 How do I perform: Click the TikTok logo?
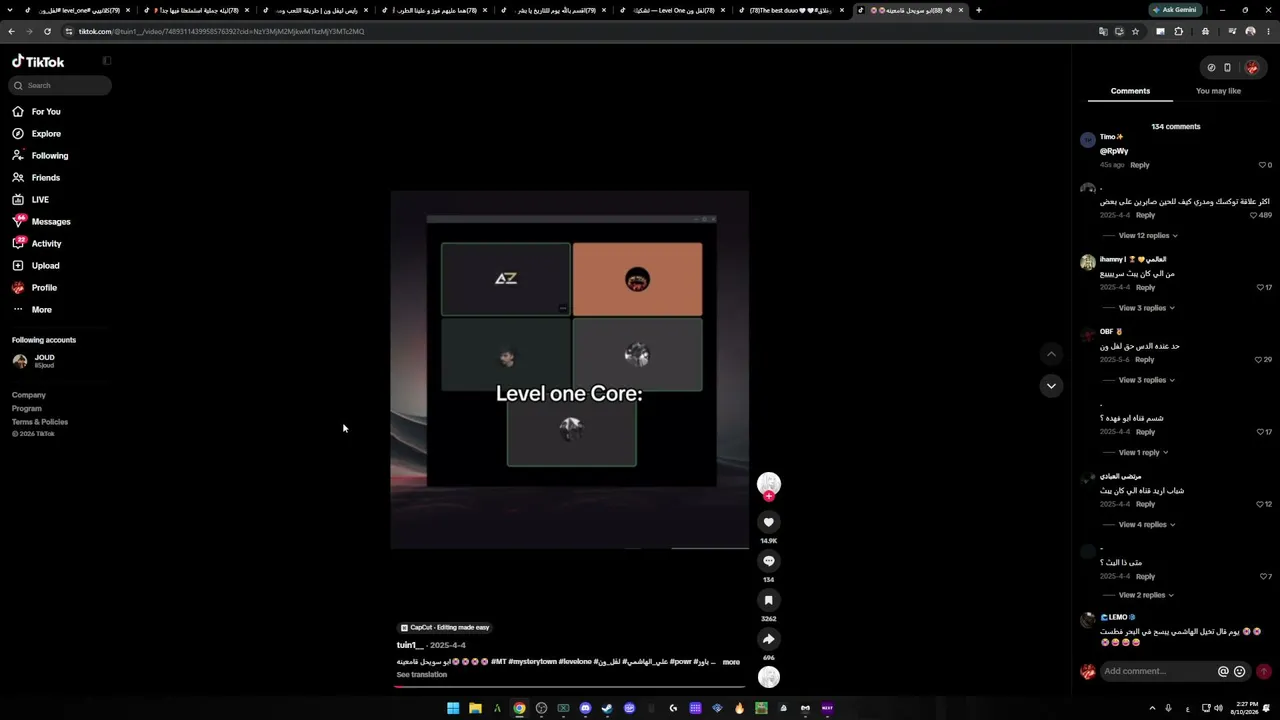[x=38, y=61]
